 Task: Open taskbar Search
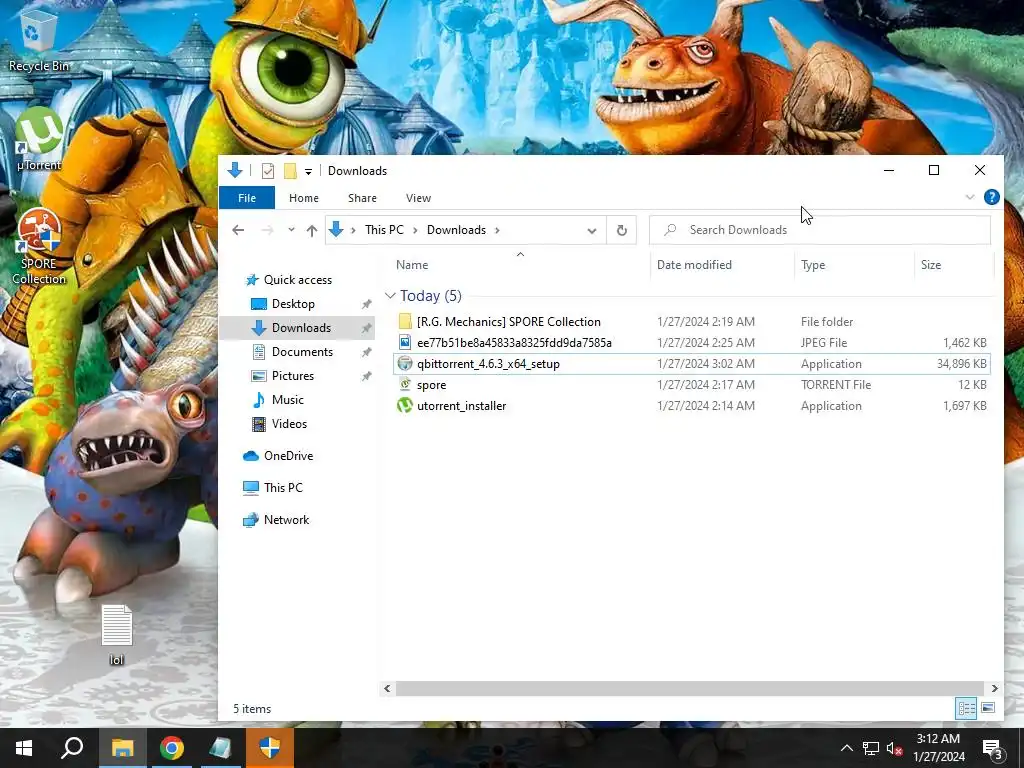[72, 748]
